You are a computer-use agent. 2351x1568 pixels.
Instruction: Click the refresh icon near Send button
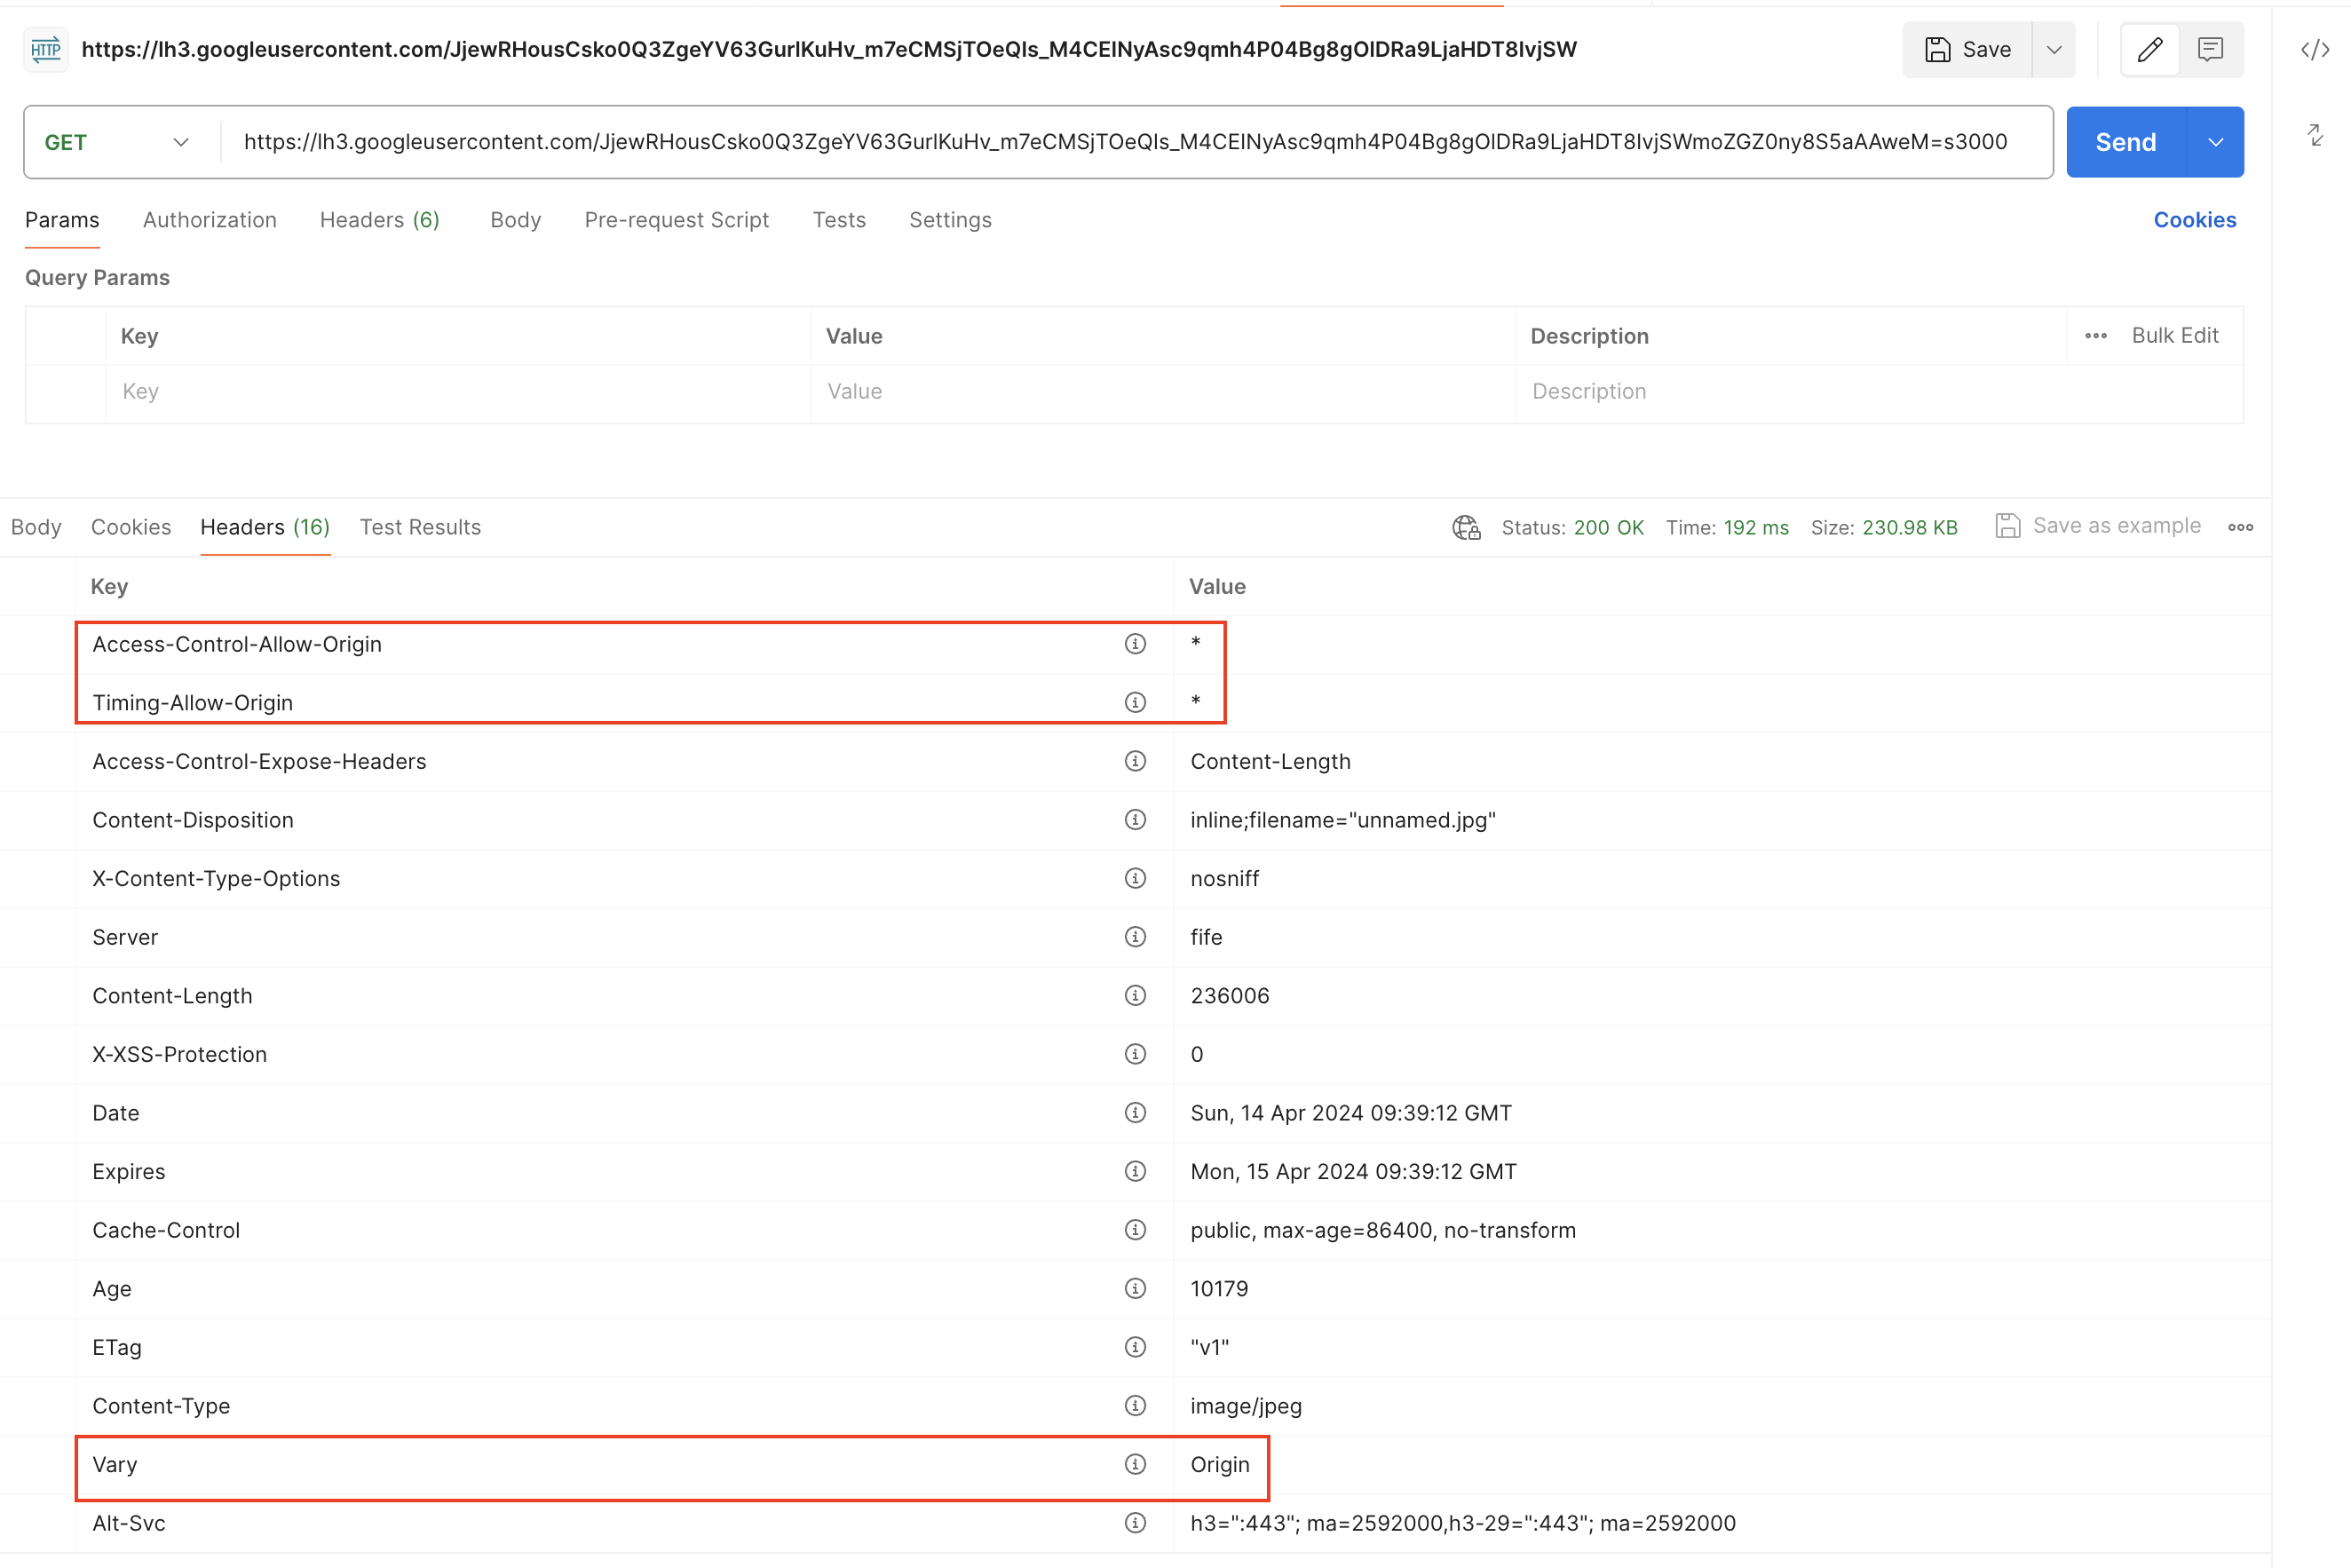[x=2315, y=136]
